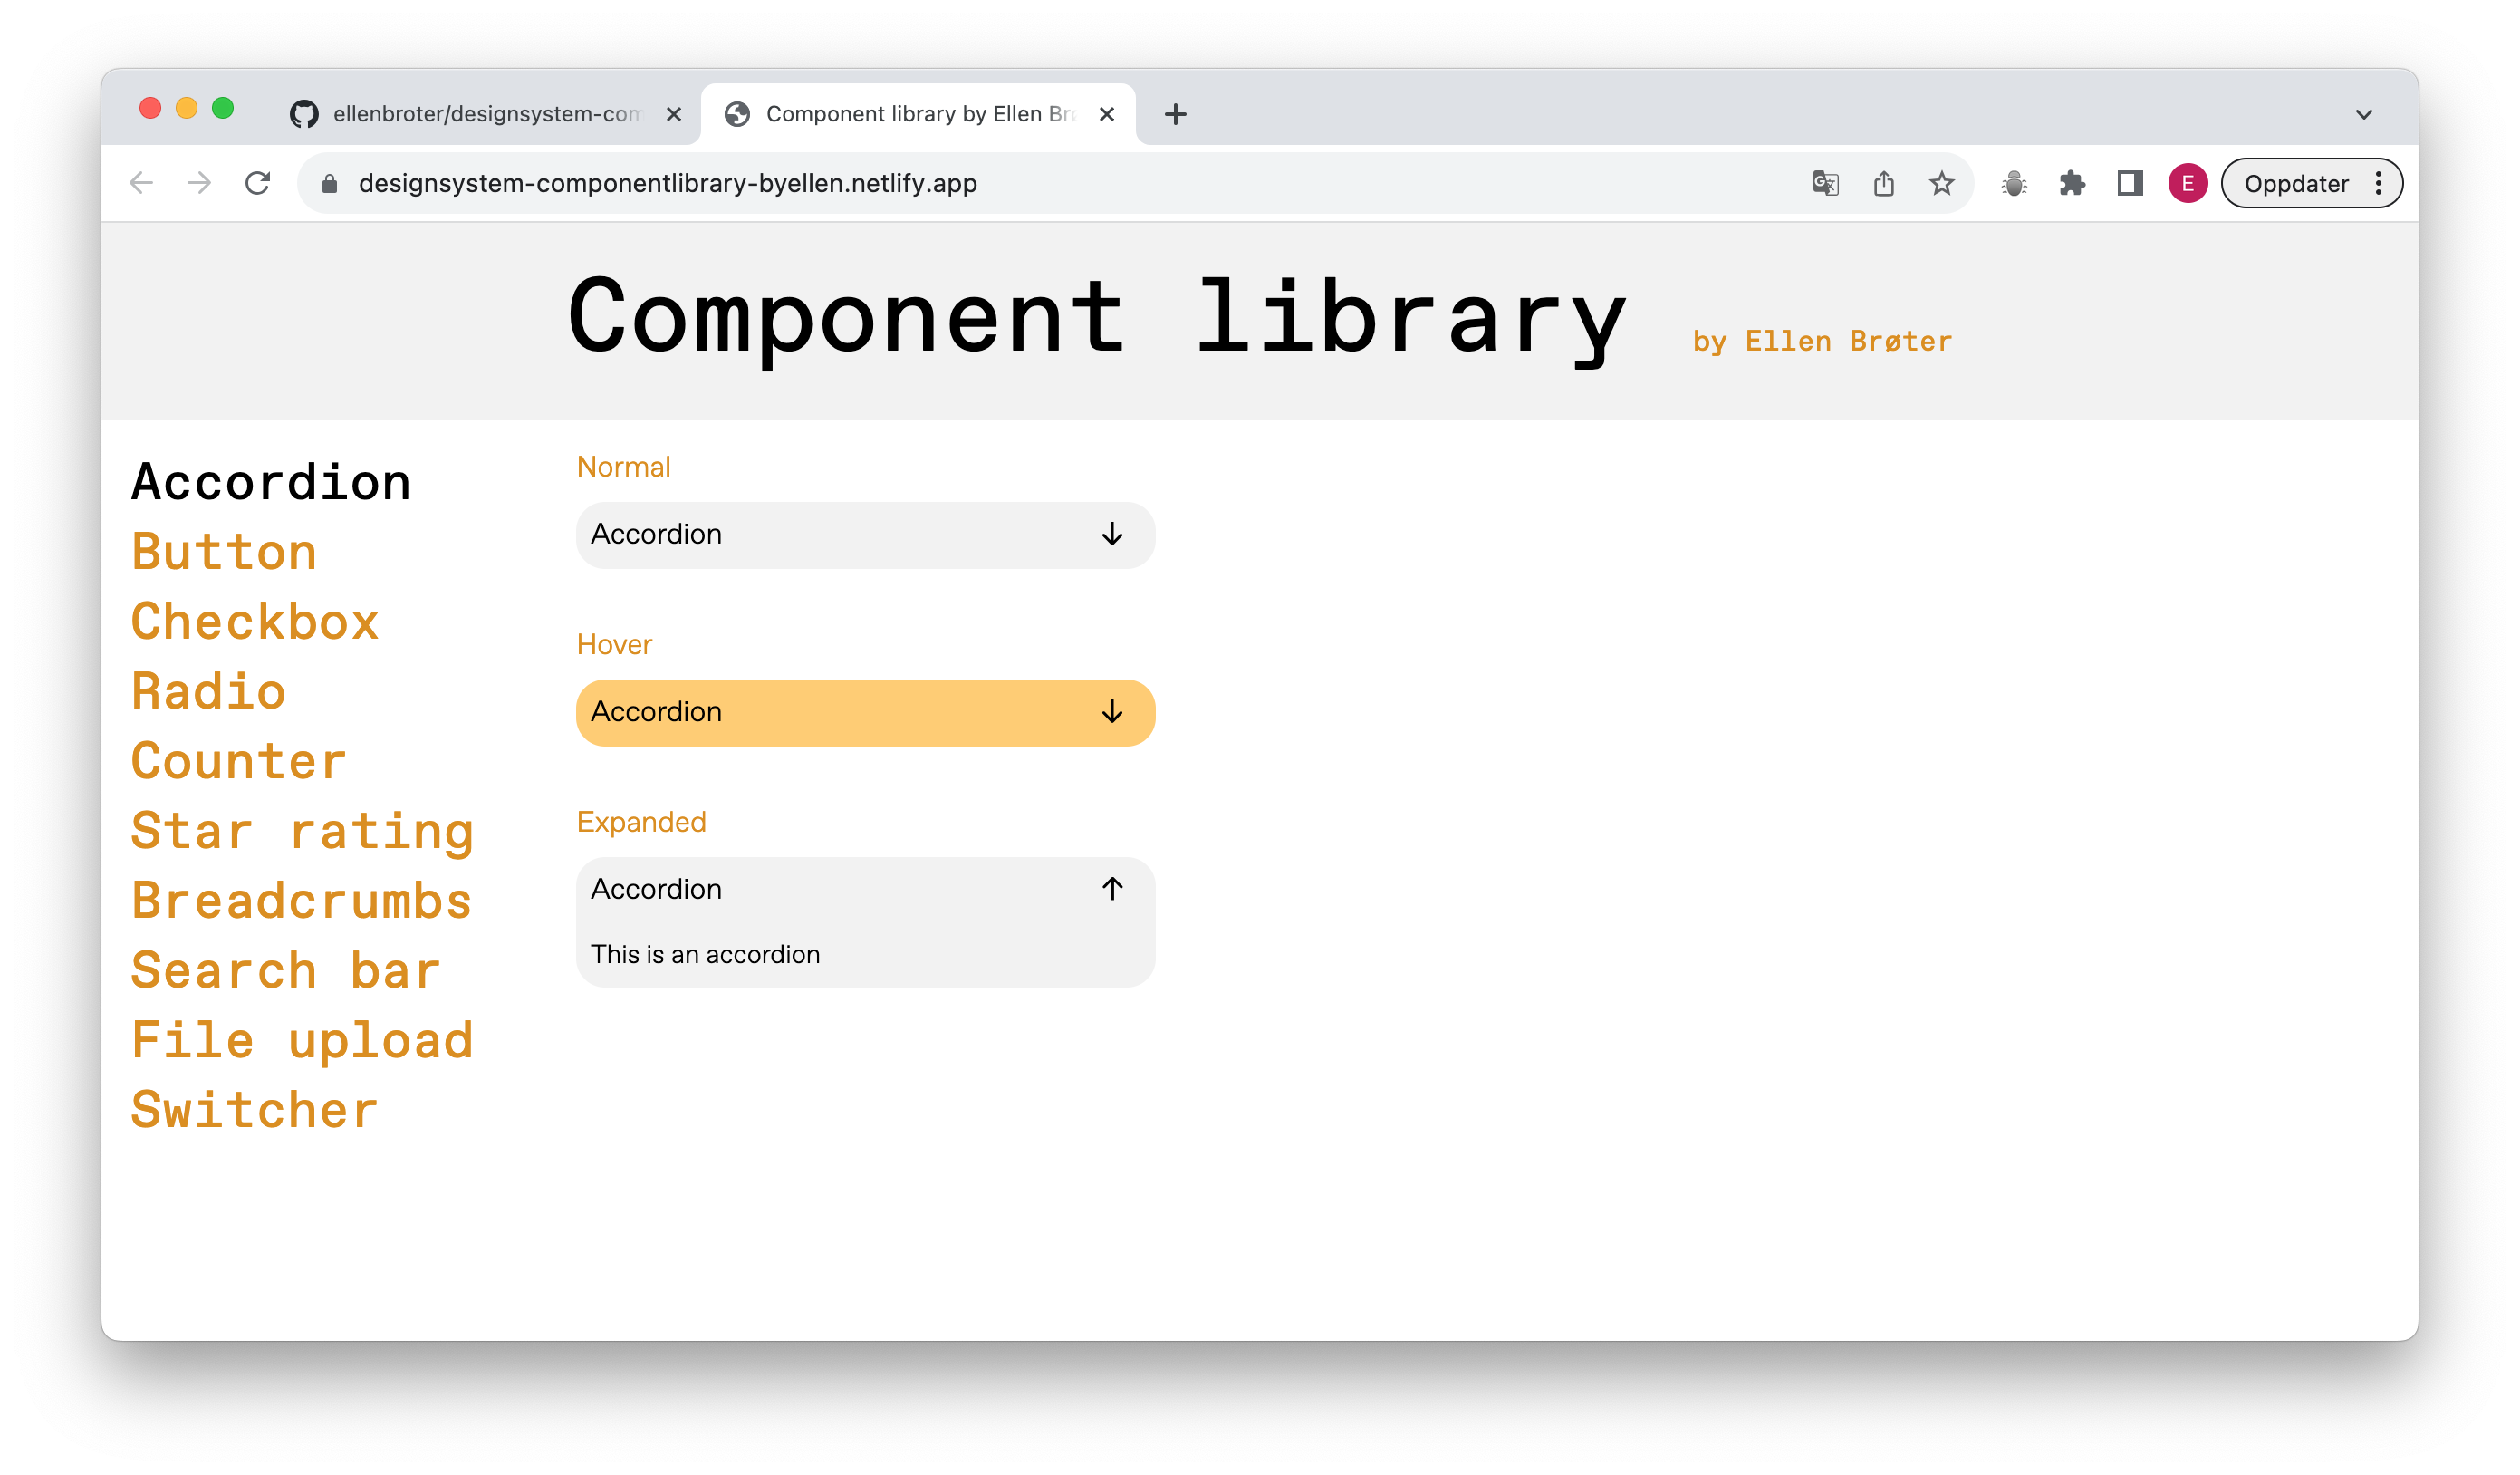Toggle the Counter component view

tap(237, 760)
